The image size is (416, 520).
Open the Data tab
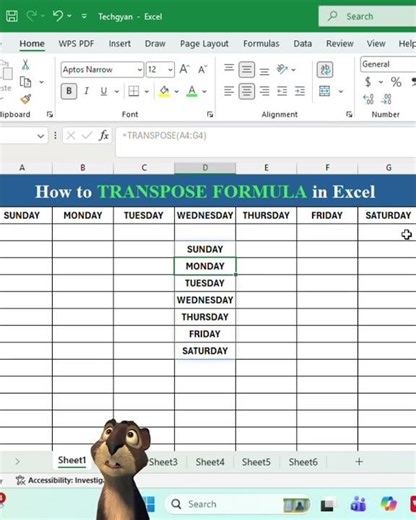[303, 44]
